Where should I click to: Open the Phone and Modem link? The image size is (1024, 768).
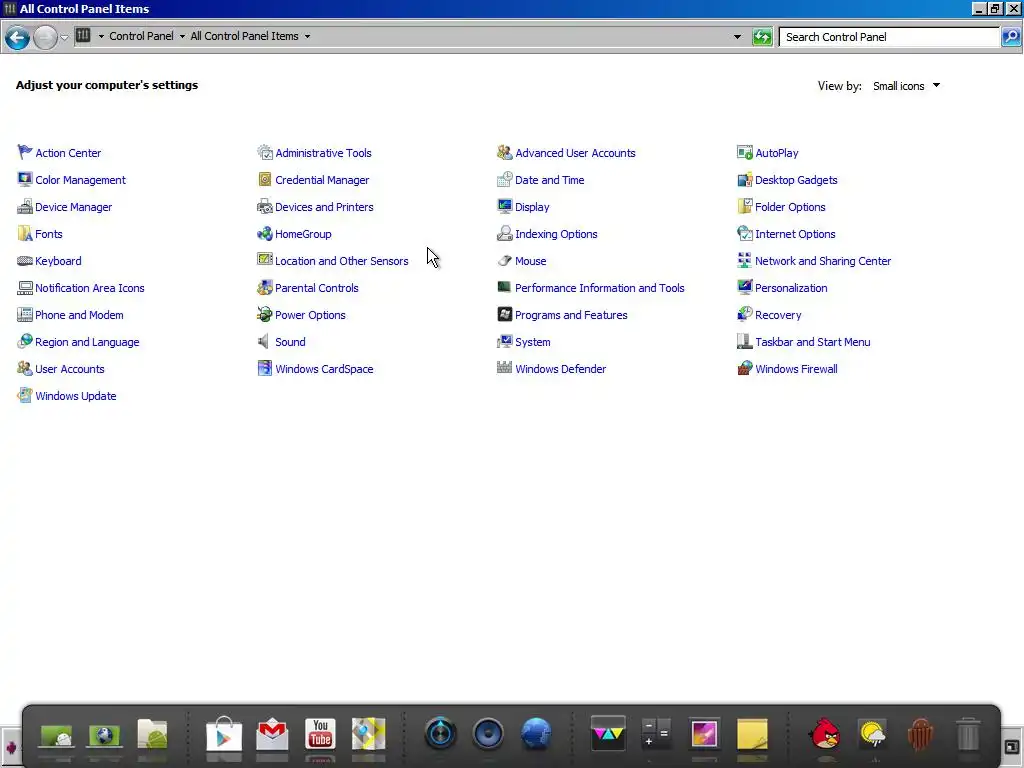click(x=79, y=315)
